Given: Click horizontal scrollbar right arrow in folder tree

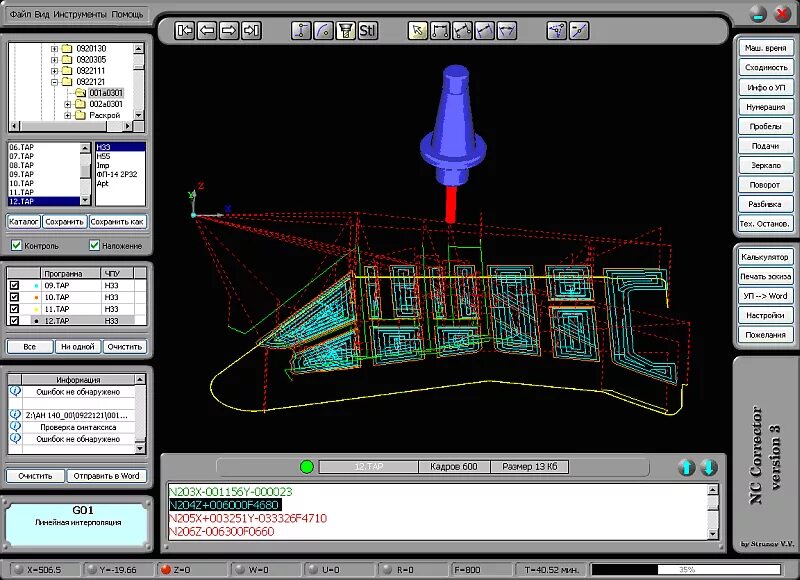Looking at the screenshot, I should (x=127, y=126).
